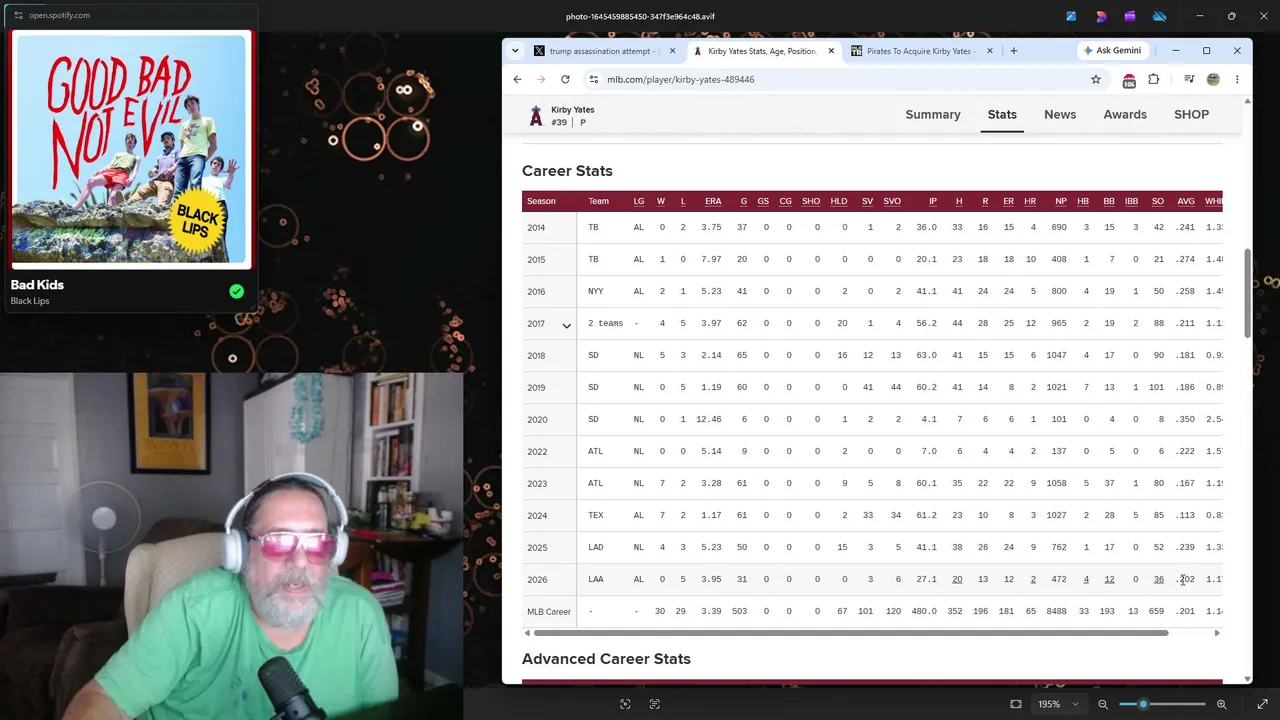The width and height of the screenshot is (1280, 720).
Task: Open the Summary section of the player page
Action: coord(933,114)
